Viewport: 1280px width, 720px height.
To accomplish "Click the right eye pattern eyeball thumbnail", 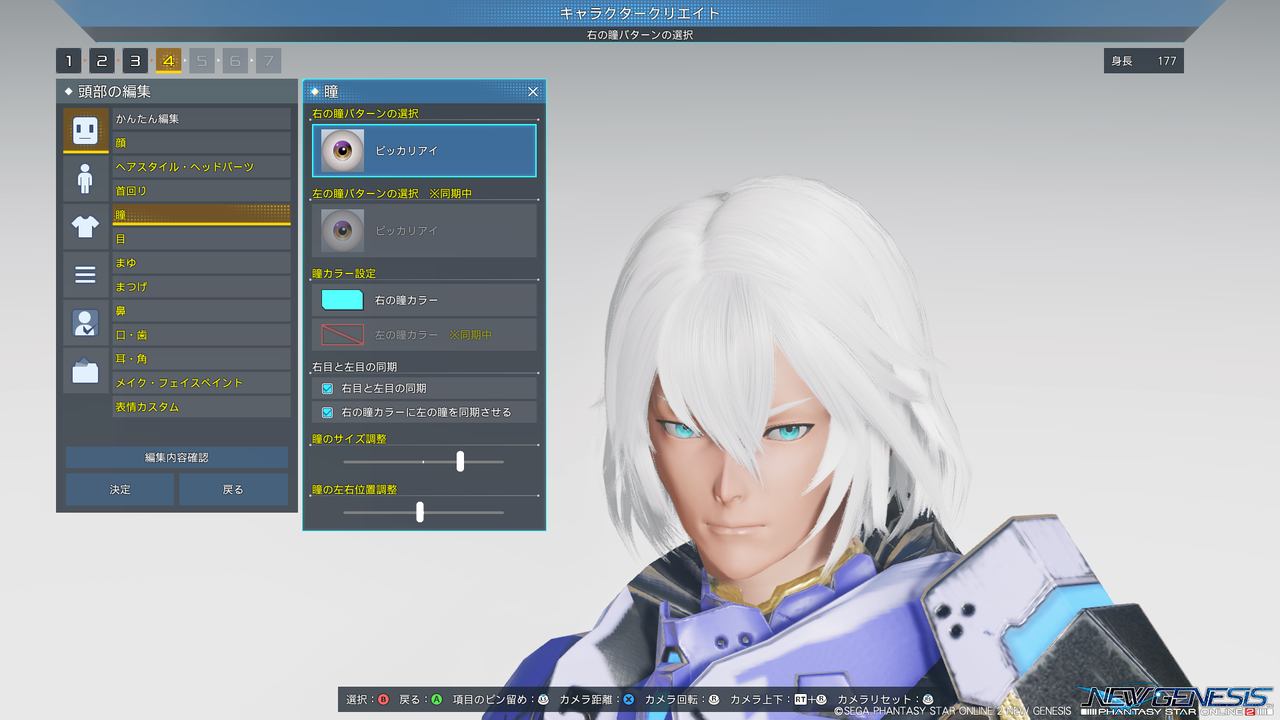I will click(342, 151).
